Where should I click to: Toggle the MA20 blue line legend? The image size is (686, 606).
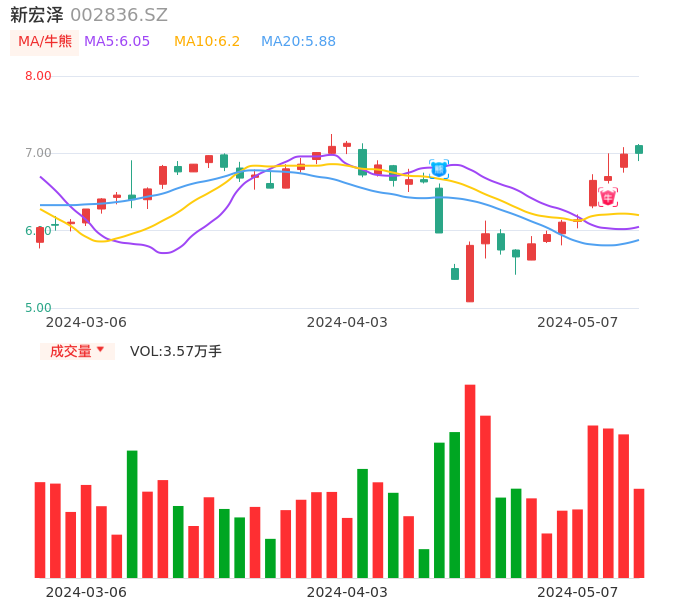298,42
